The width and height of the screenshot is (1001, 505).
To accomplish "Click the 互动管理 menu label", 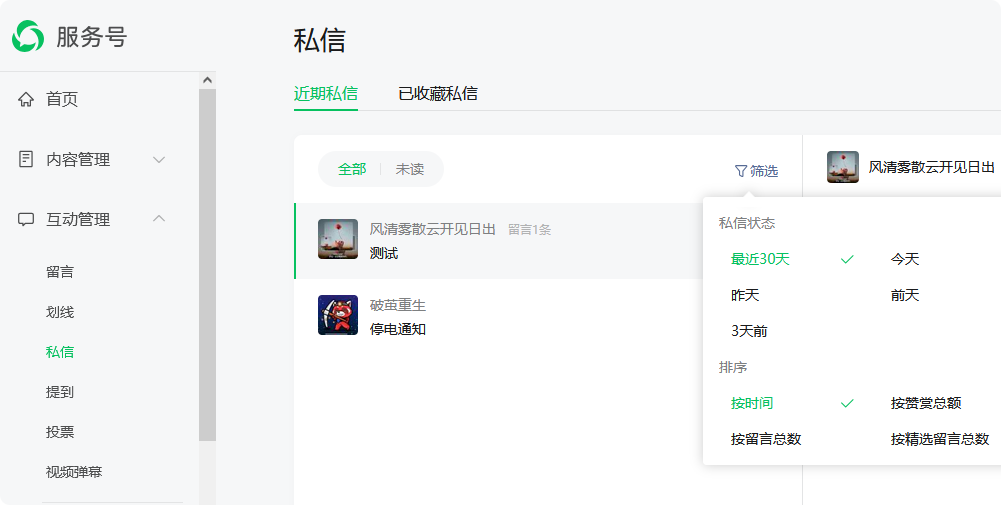I will pos(78,220).
